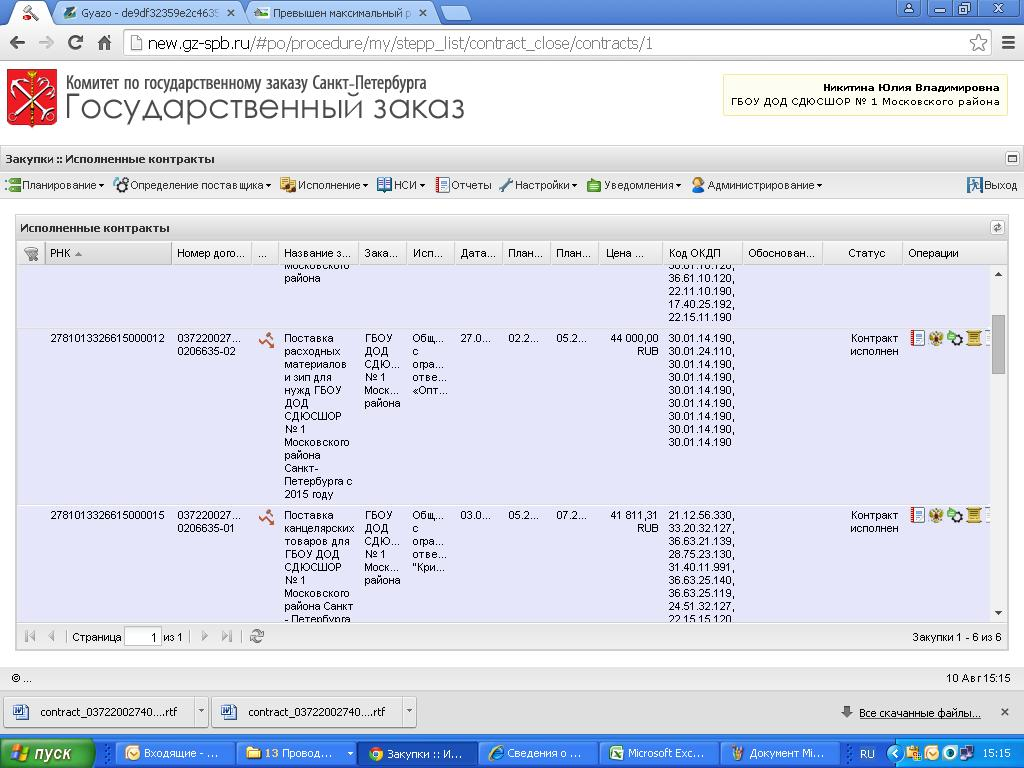
Task: Go to first page of grid
Action: (x=29, y=636)
